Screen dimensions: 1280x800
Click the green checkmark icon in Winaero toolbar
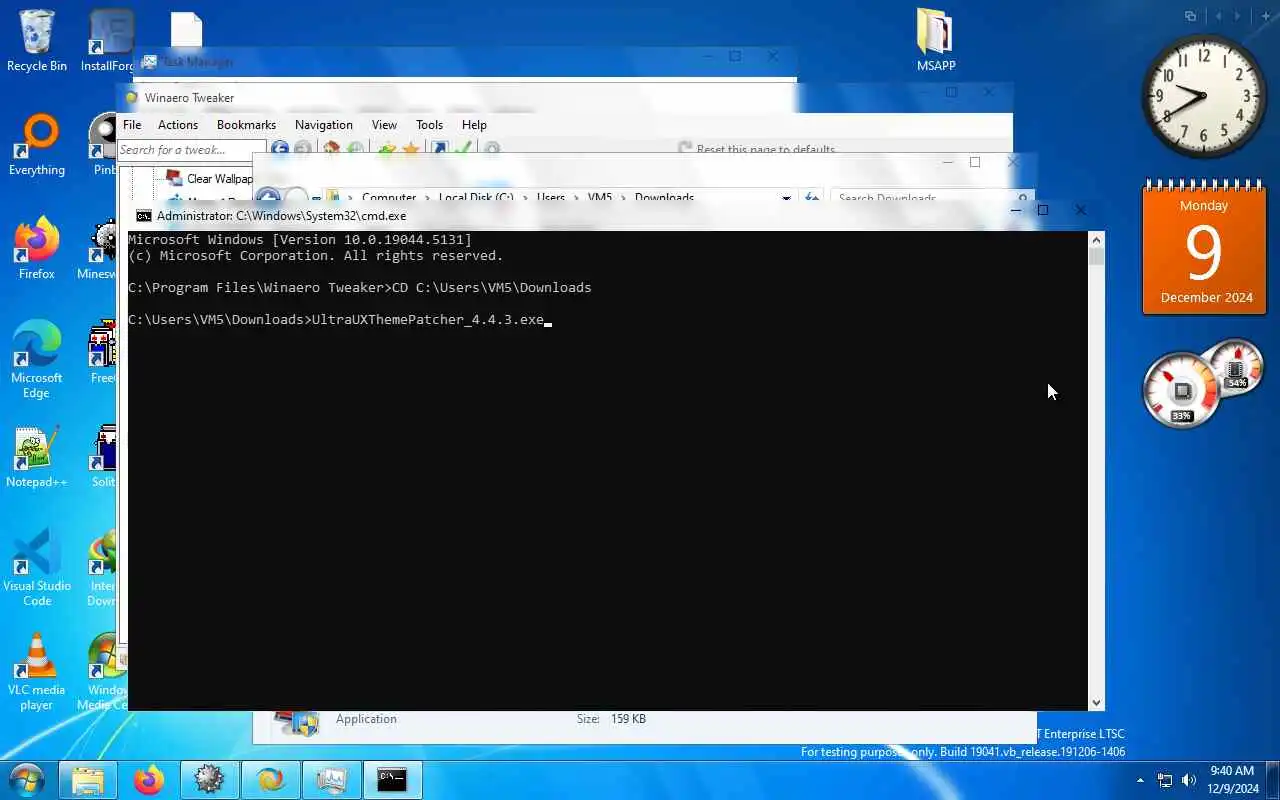click(x=463, y=149)
